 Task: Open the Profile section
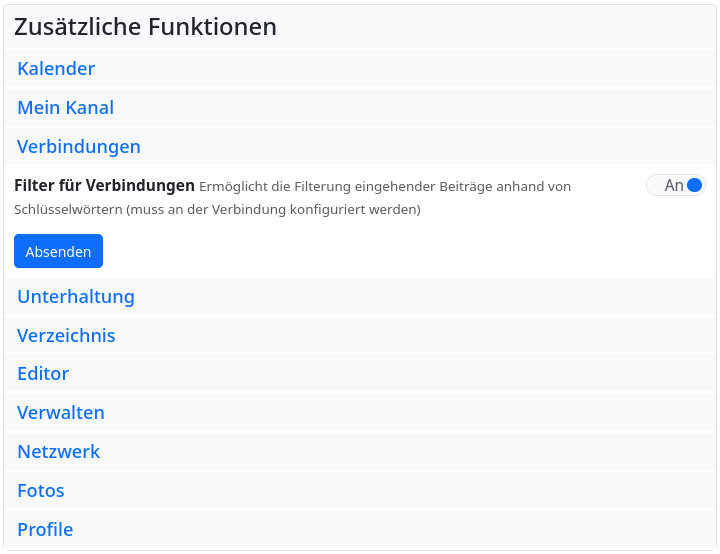coord(45,530)
